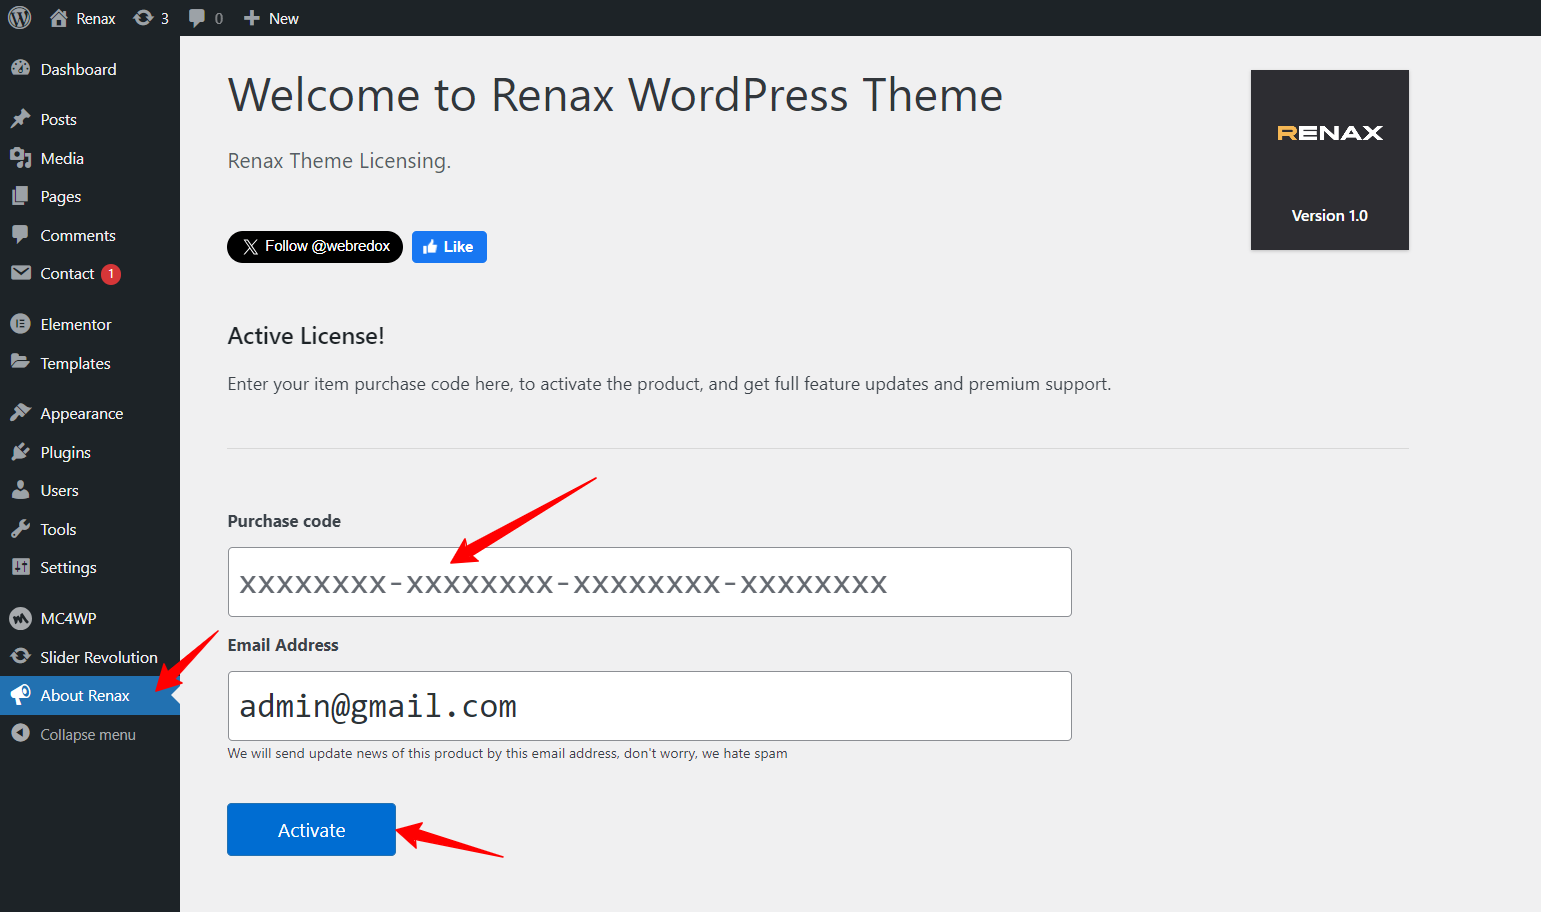Open the Appearance menu item
Screen dimensions: 1541x912
[x=90, y=413]
